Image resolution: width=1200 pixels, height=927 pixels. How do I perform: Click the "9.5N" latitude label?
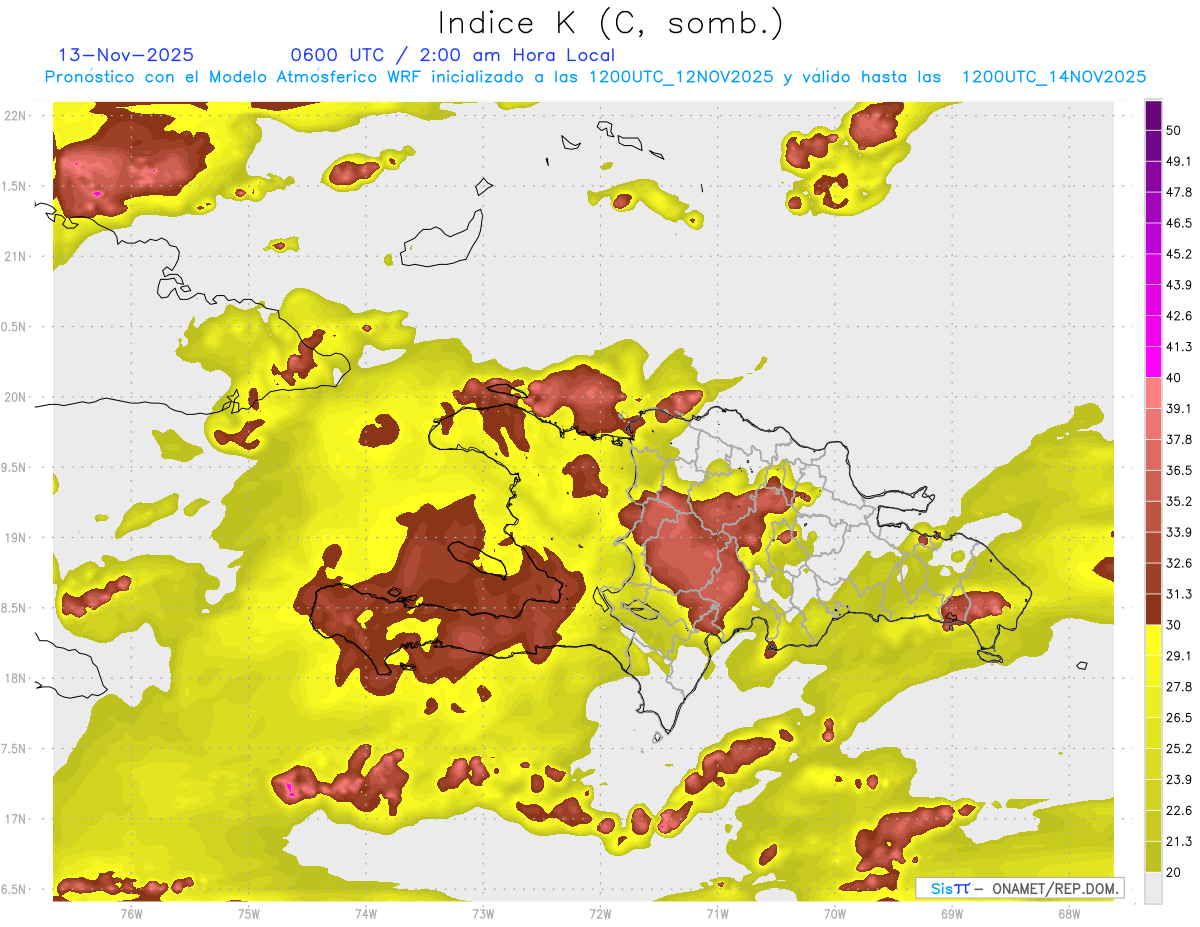tap(13, 467)
